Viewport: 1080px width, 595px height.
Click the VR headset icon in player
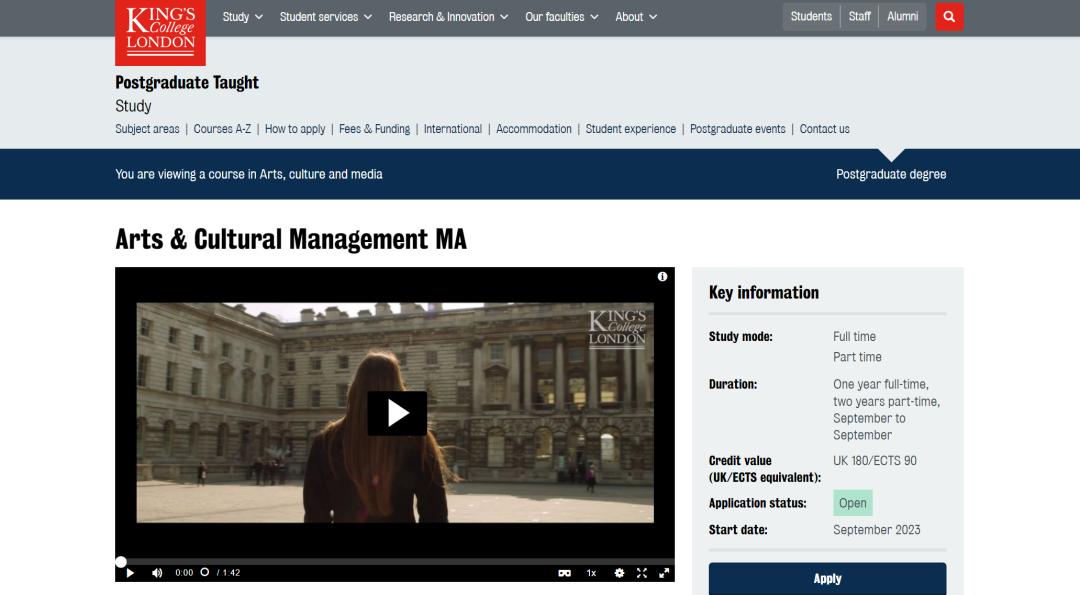click(565, 573)
